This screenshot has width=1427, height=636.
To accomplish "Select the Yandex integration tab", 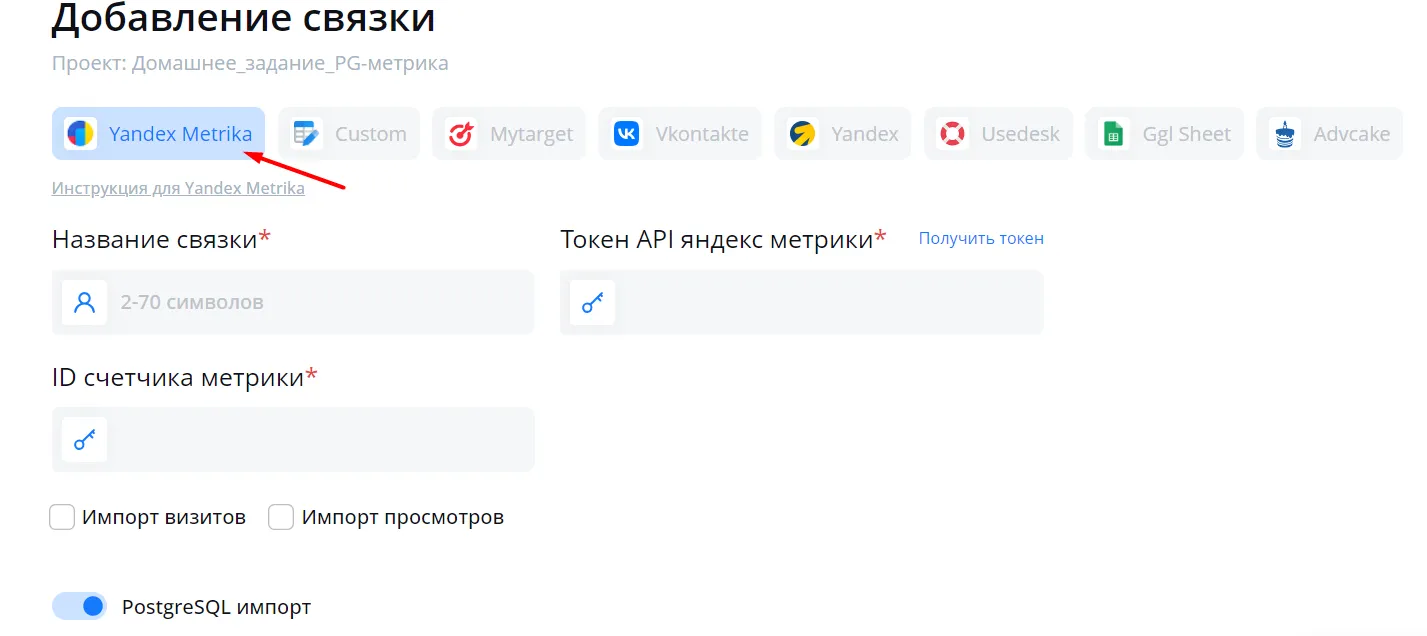I will tap(843, 133).
